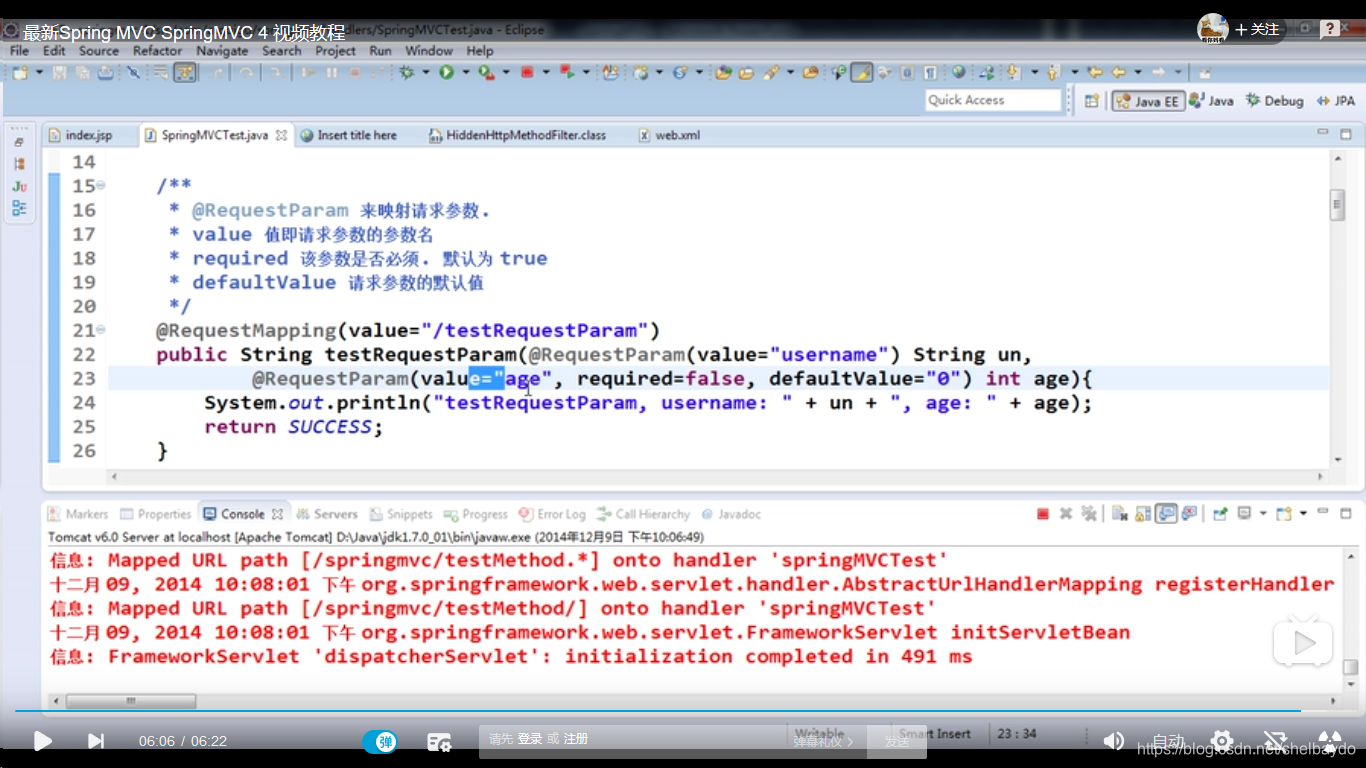Play the video with the play button
The image size is (1366, 768).
coord(42,741)
